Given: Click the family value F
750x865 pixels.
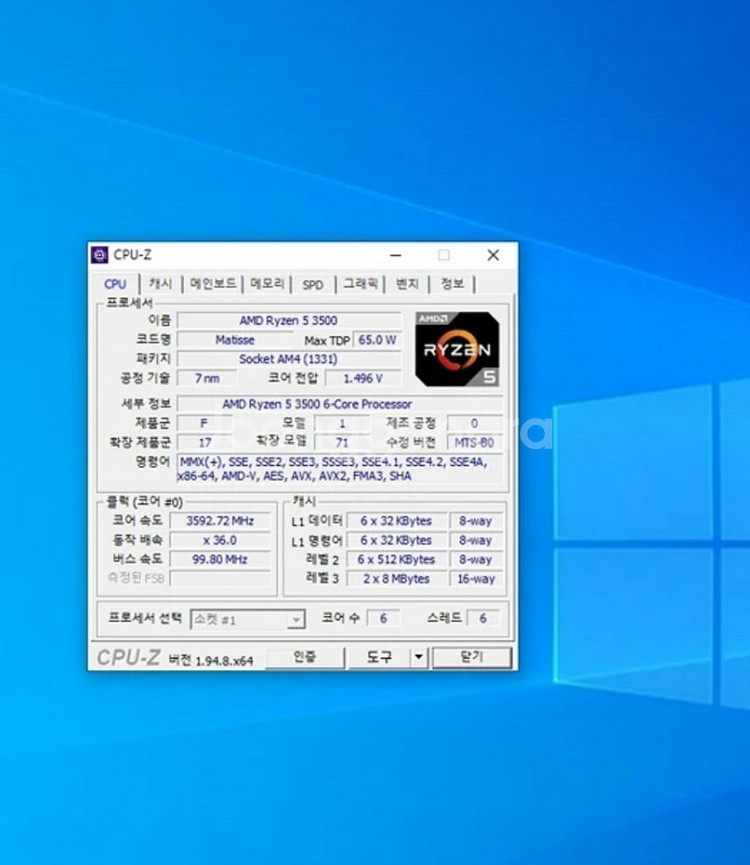Looking at the screenshot, I should 204,423.
